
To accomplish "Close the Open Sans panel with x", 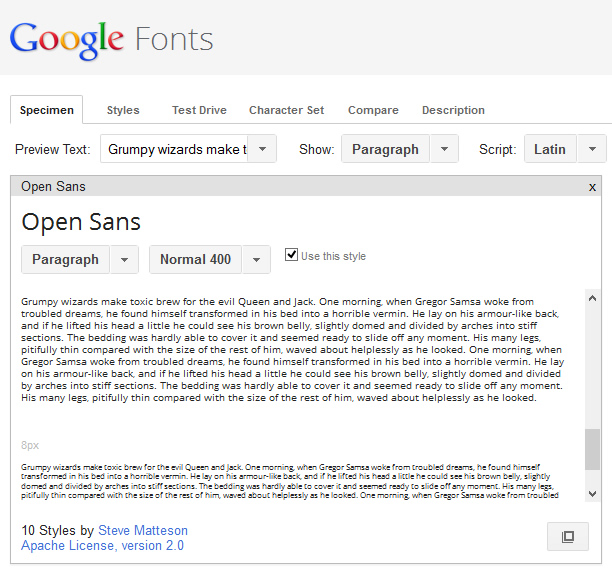I will [x=592, y=187].
